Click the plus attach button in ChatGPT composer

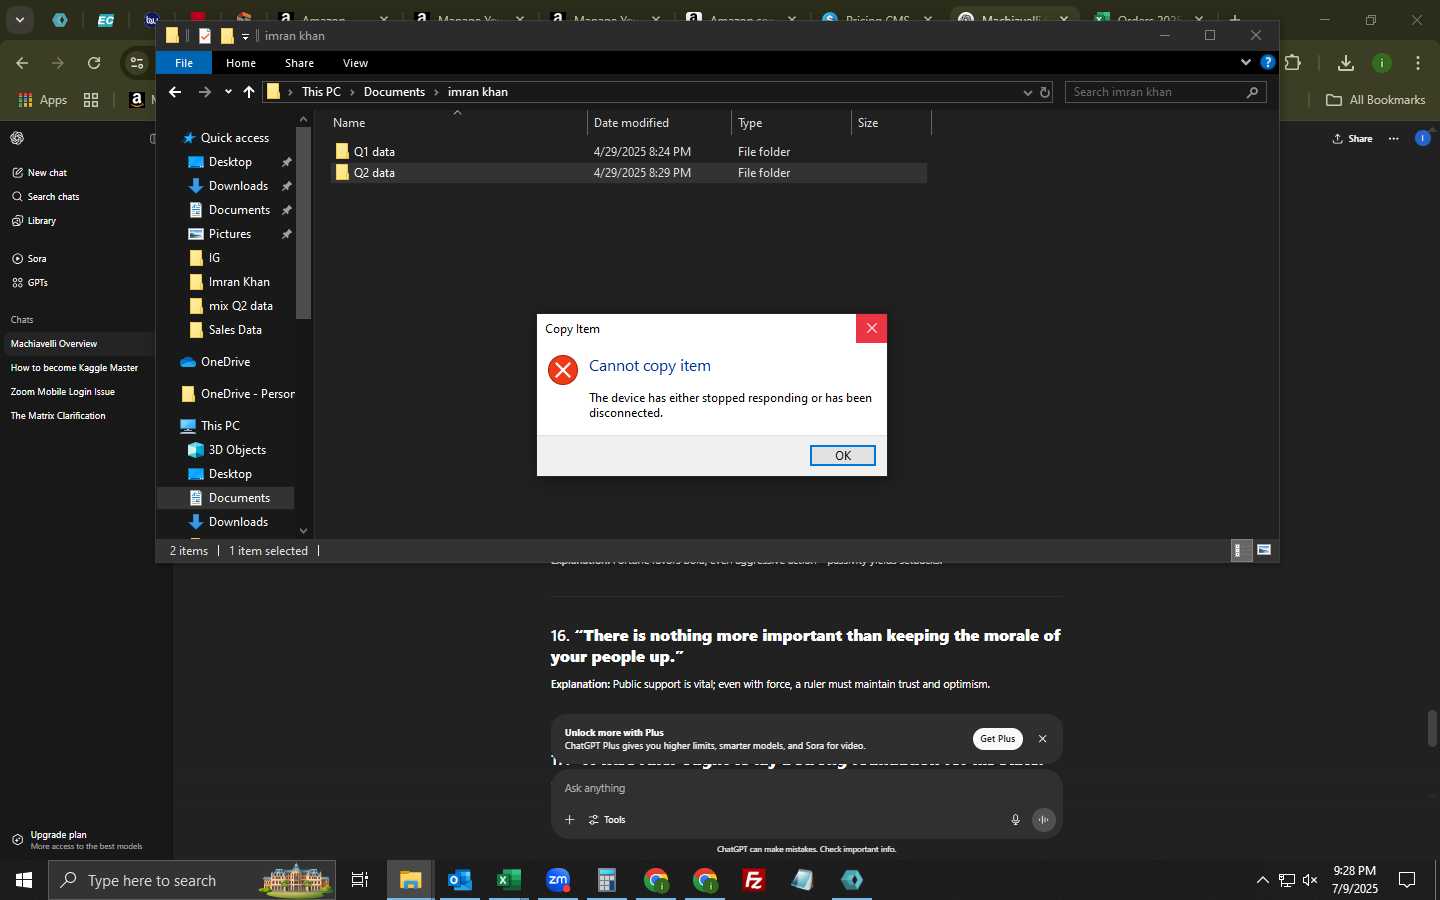pos(569,820)
